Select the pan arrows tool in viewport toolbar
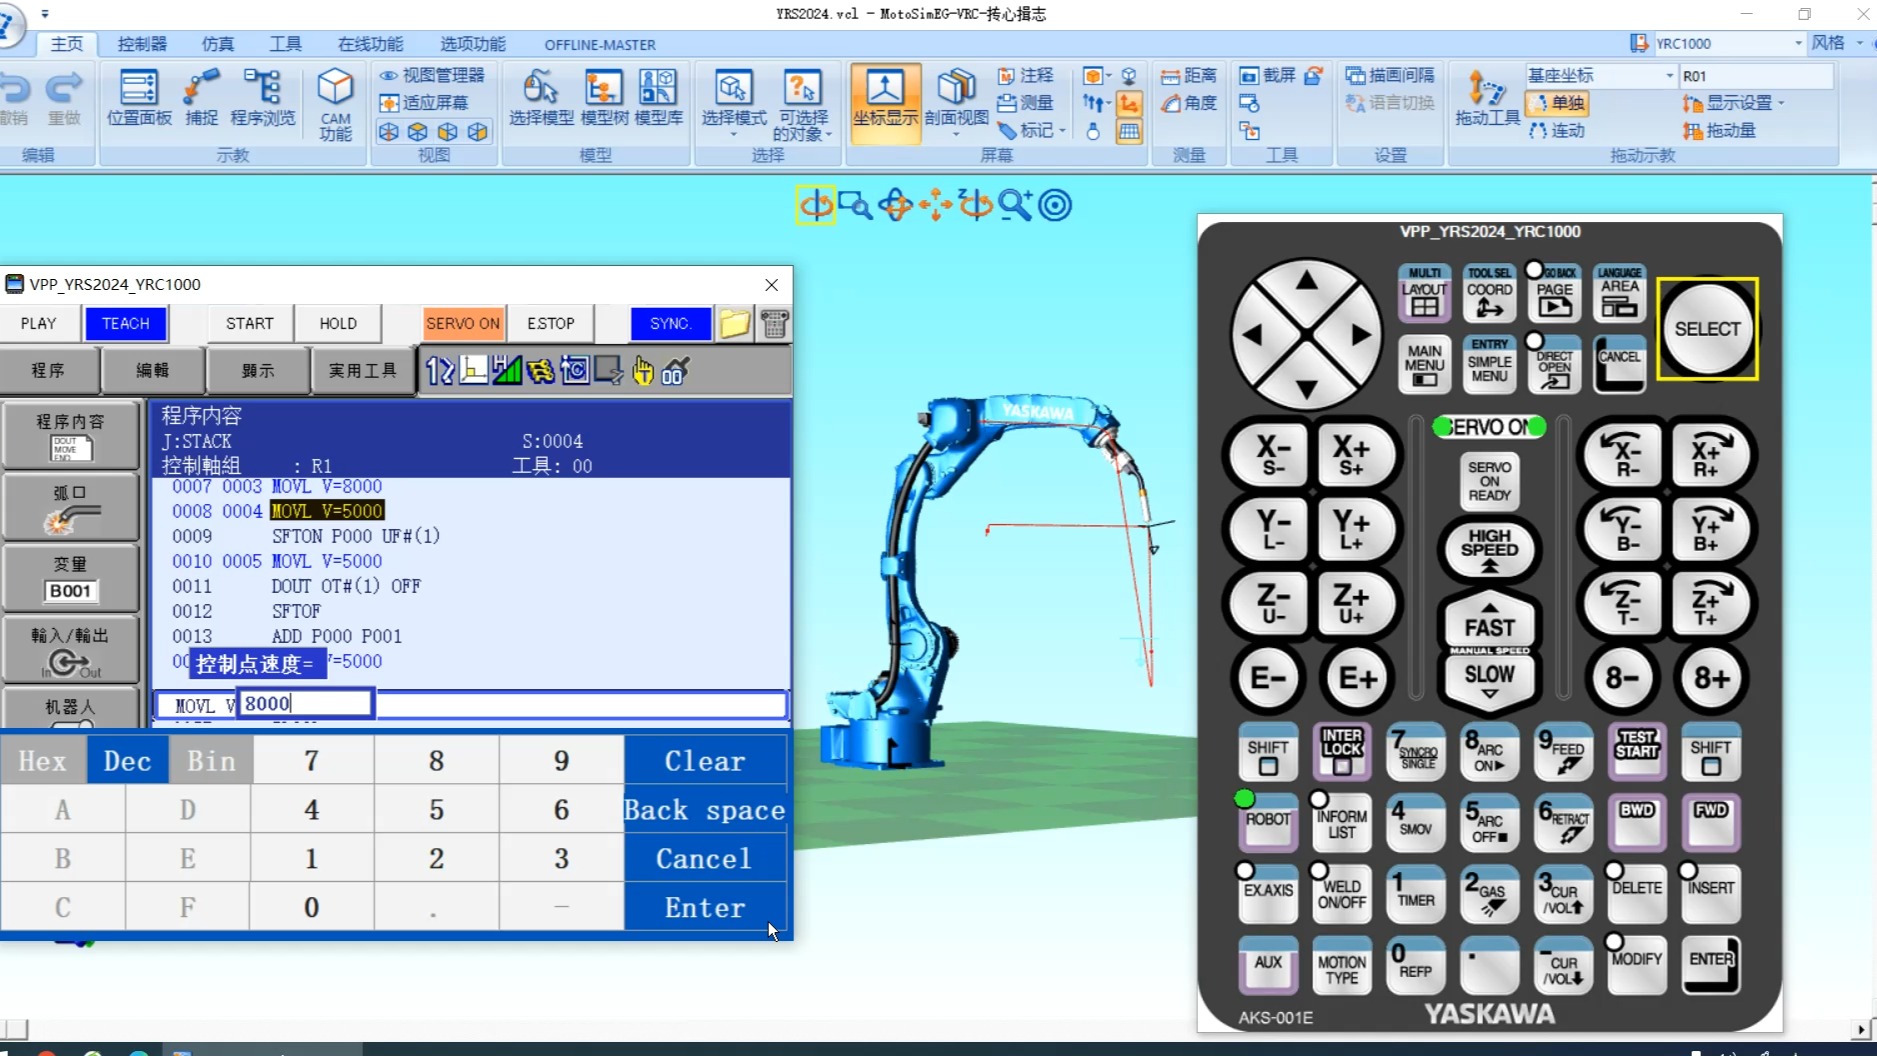This screenshot has height=1056, width=1877. pos(935,205)
